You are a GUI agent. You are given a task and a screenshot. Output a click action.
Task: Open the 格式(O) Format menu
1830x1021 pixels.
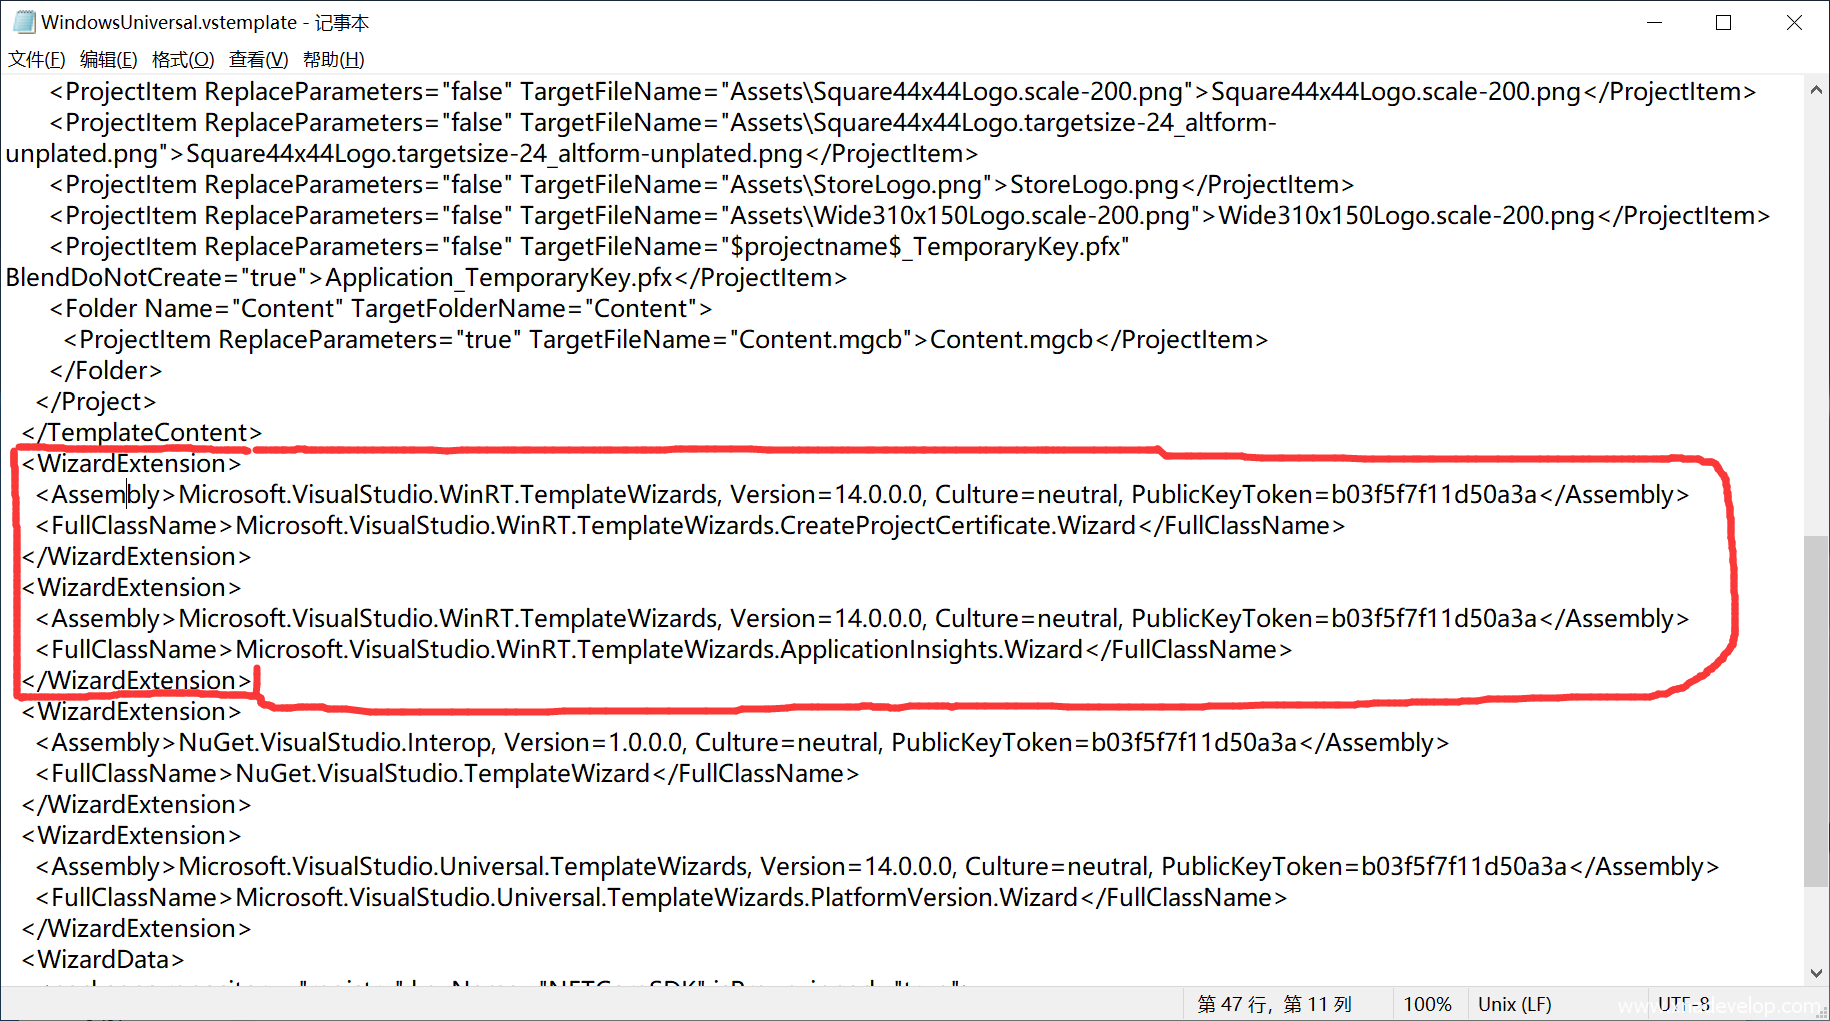click(x=183, y=60)
